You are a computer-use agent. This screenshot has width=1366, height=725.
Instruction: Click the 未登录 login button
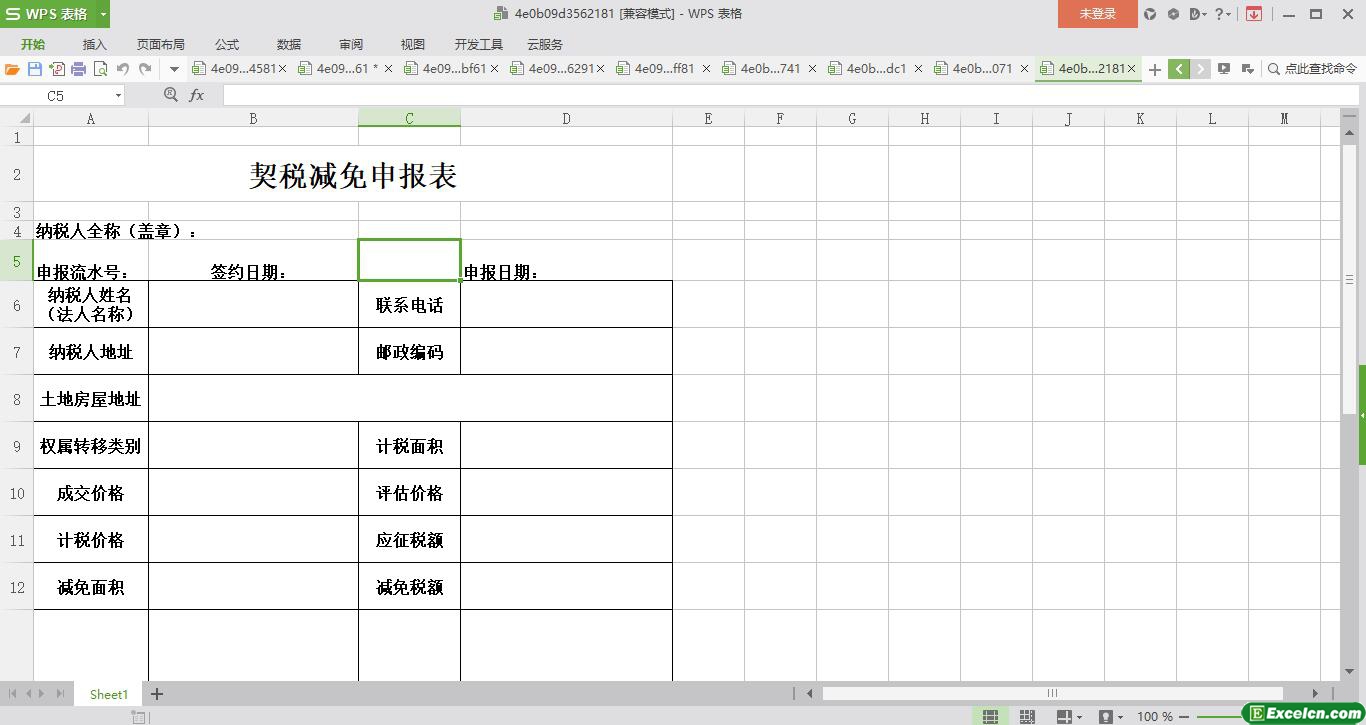click(x=1097, y=14)
